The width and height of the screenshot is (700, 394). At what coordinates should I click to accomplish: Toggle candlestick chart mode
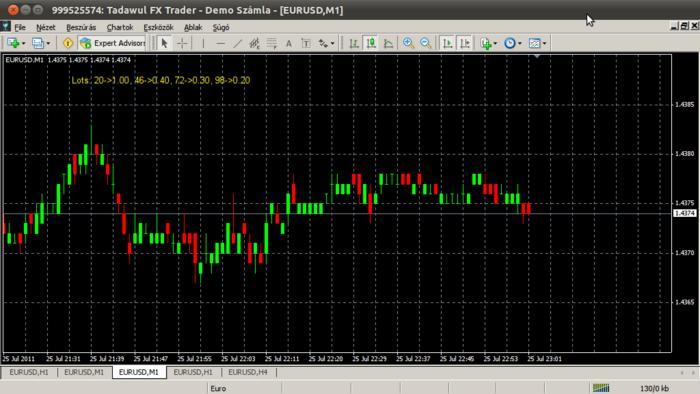[371, 43]
